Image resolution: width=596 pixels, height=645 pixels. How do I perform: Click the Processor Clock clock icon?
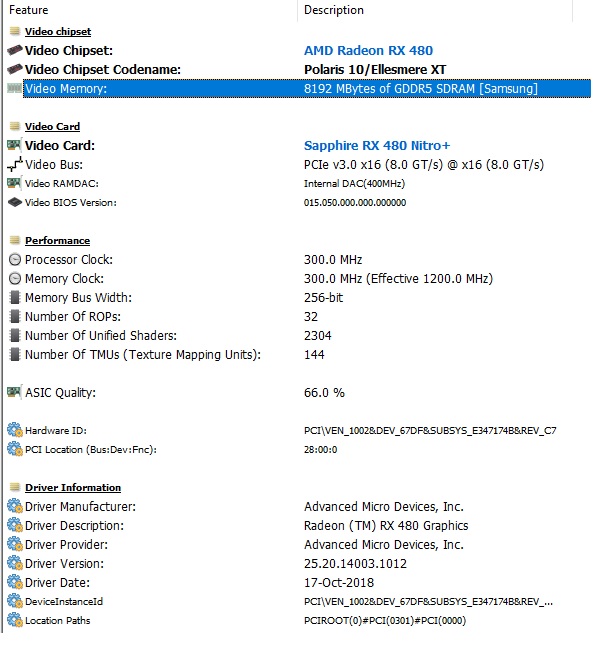pos(15,259)
